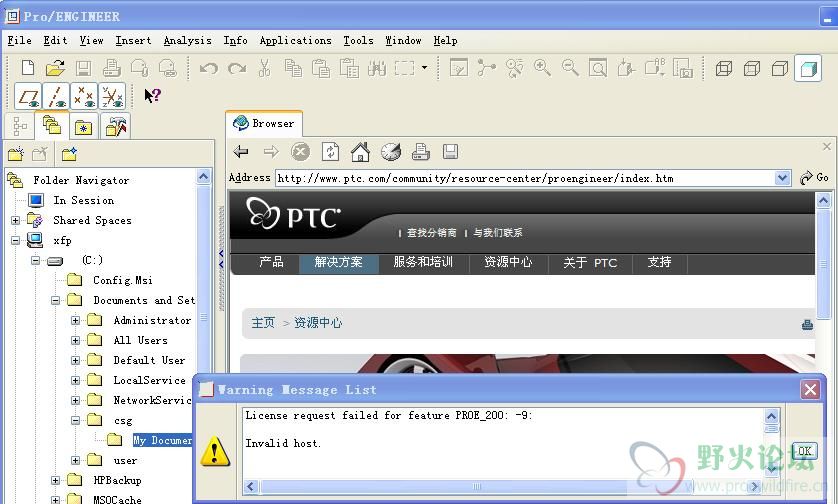Toggle datum axes display

[56, 97]
